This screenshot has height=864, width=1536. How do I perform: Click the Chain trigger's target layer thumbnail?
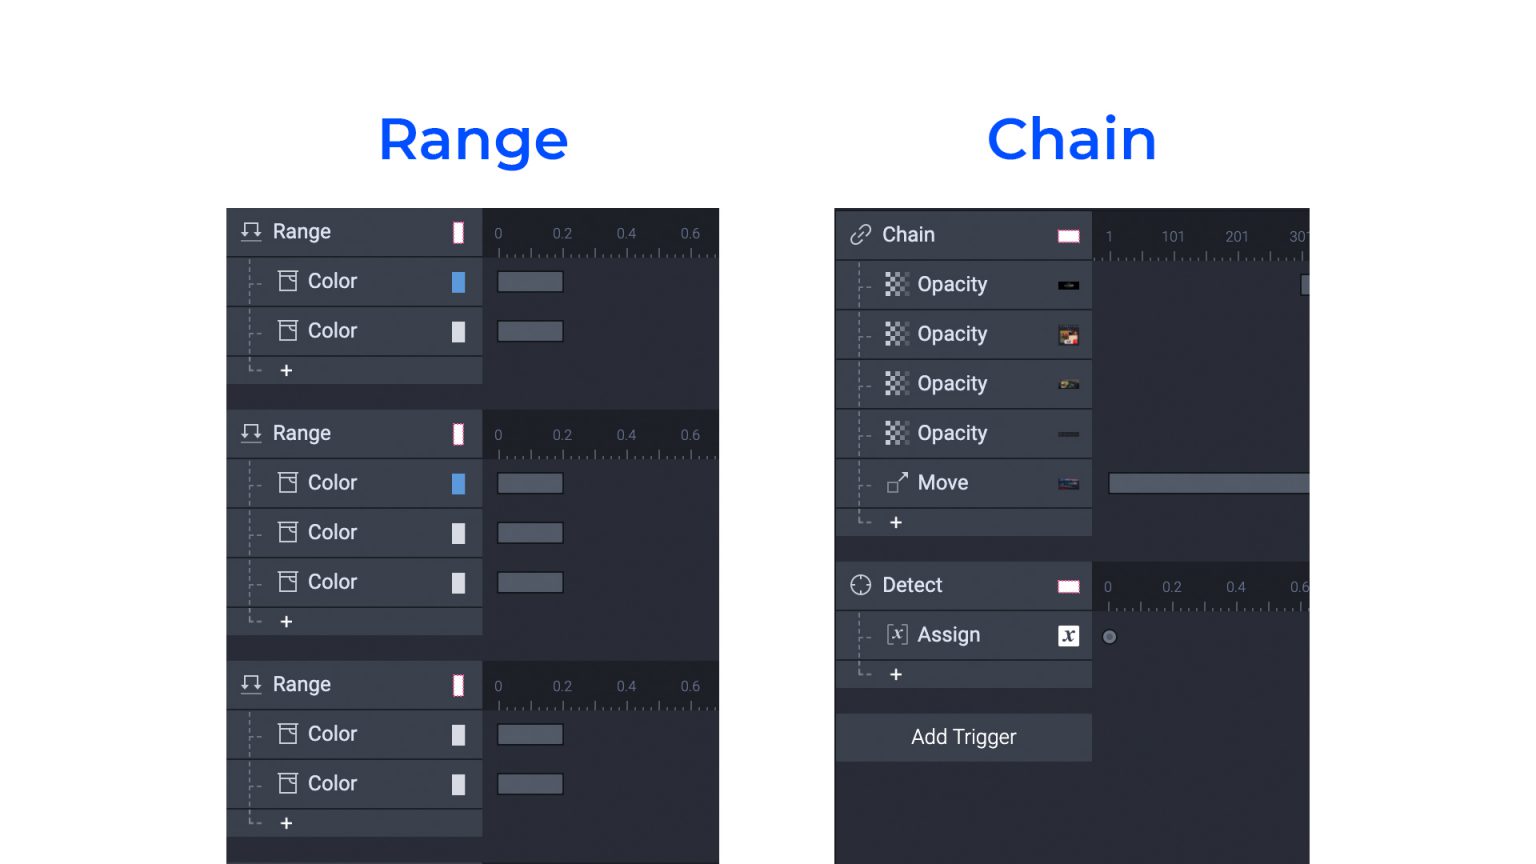[1068, 236]
